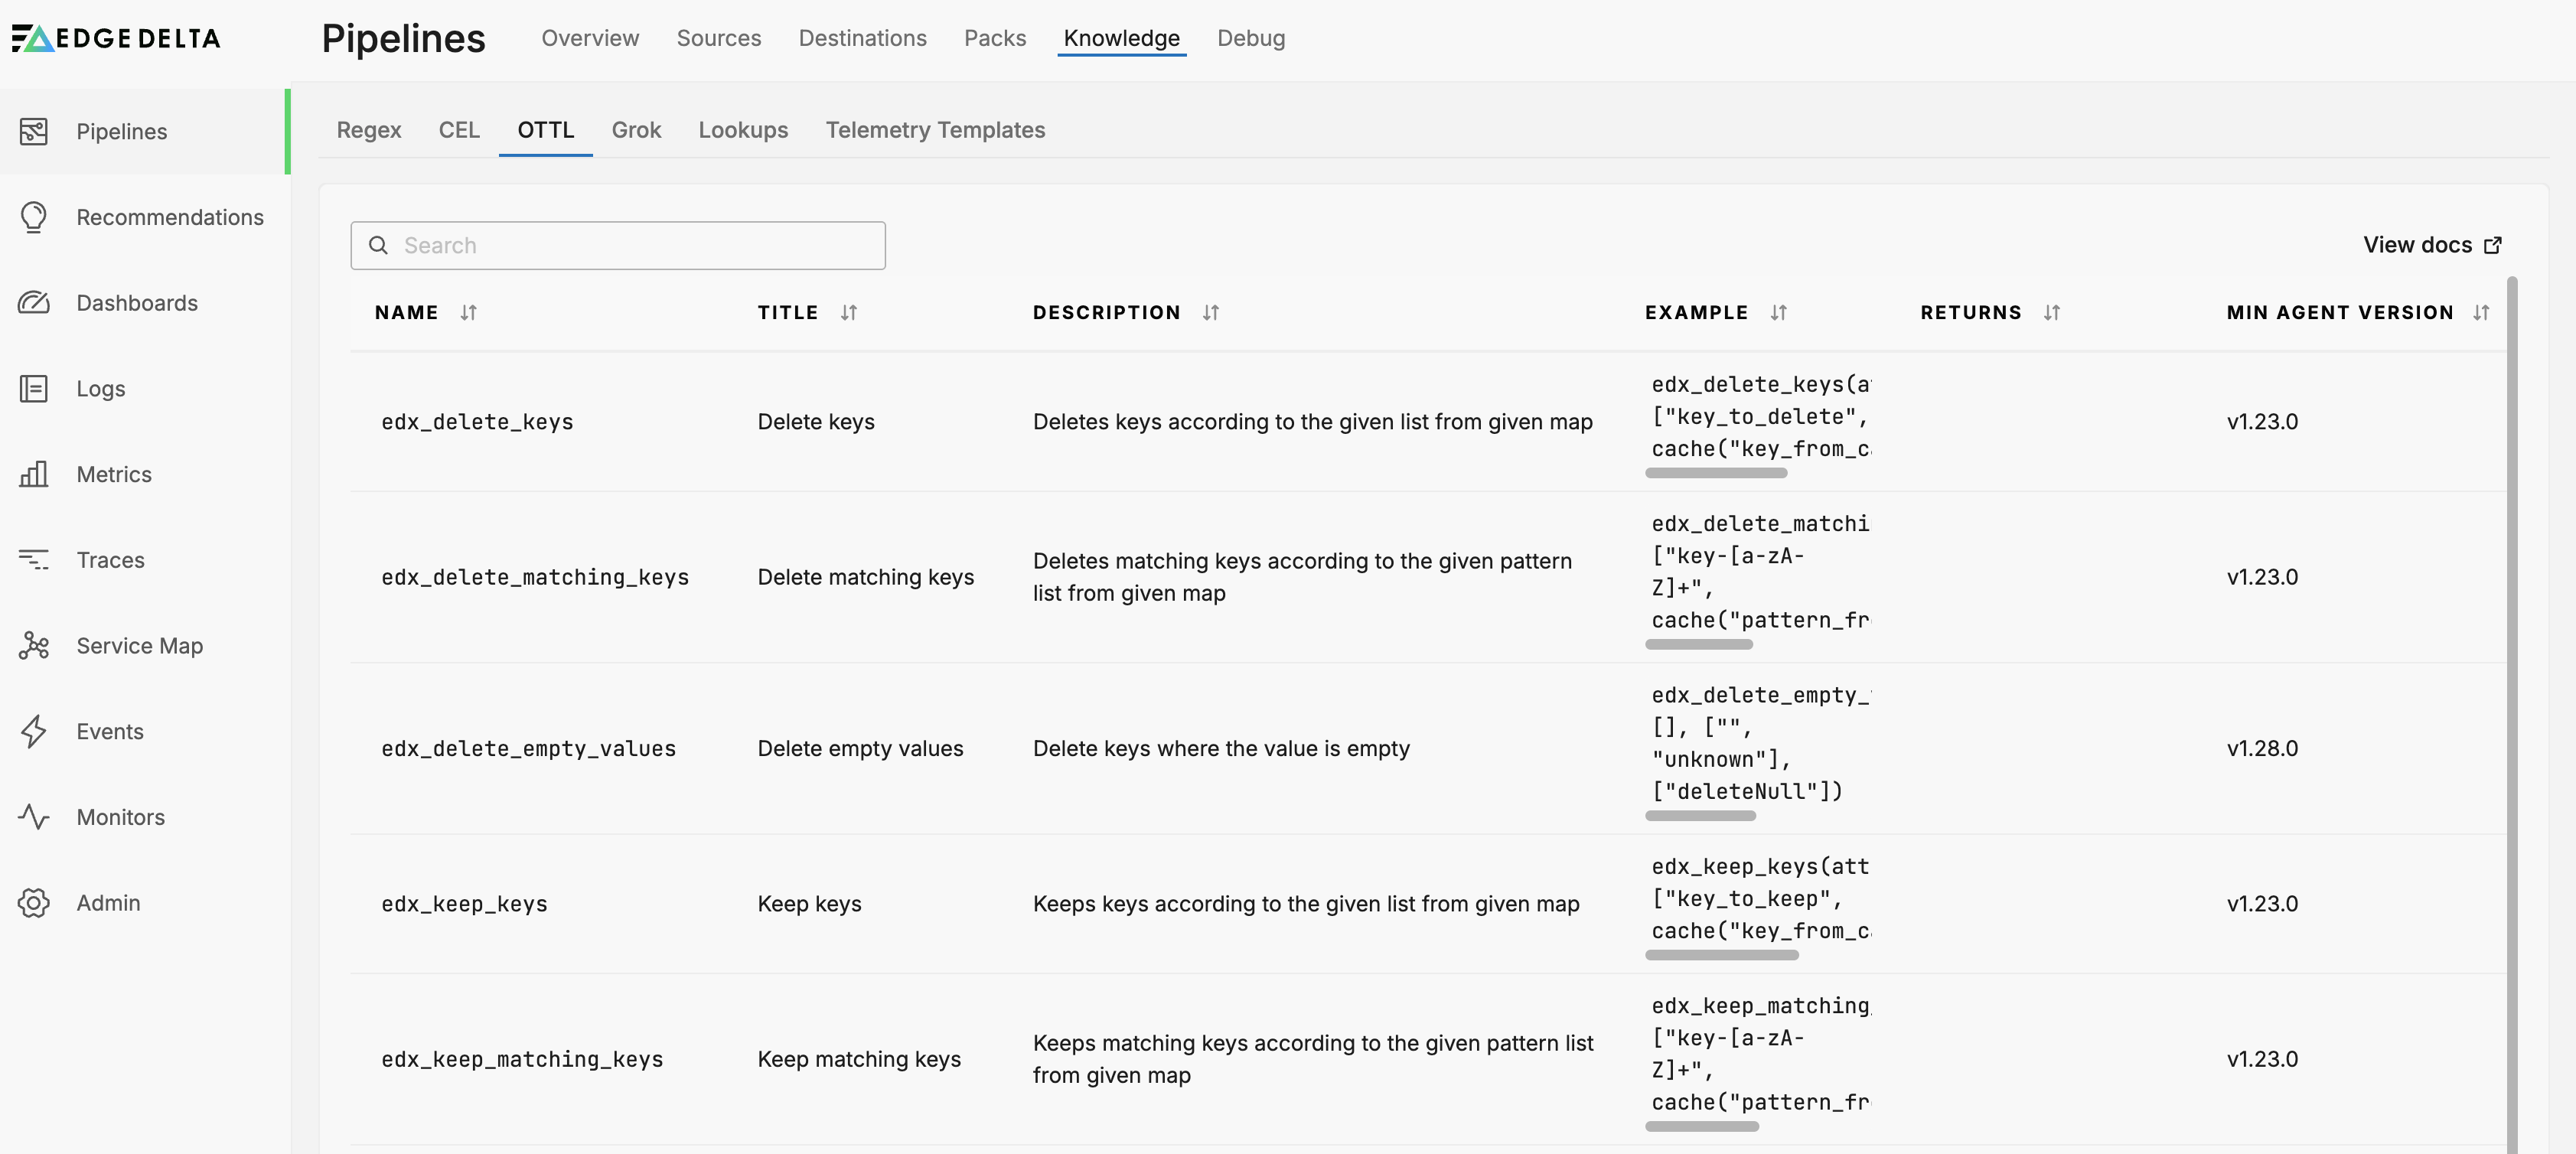Click the Monitors sidebar label
The height and width of the screenshot is (1154, 2576).
click(x=121, y=817)
